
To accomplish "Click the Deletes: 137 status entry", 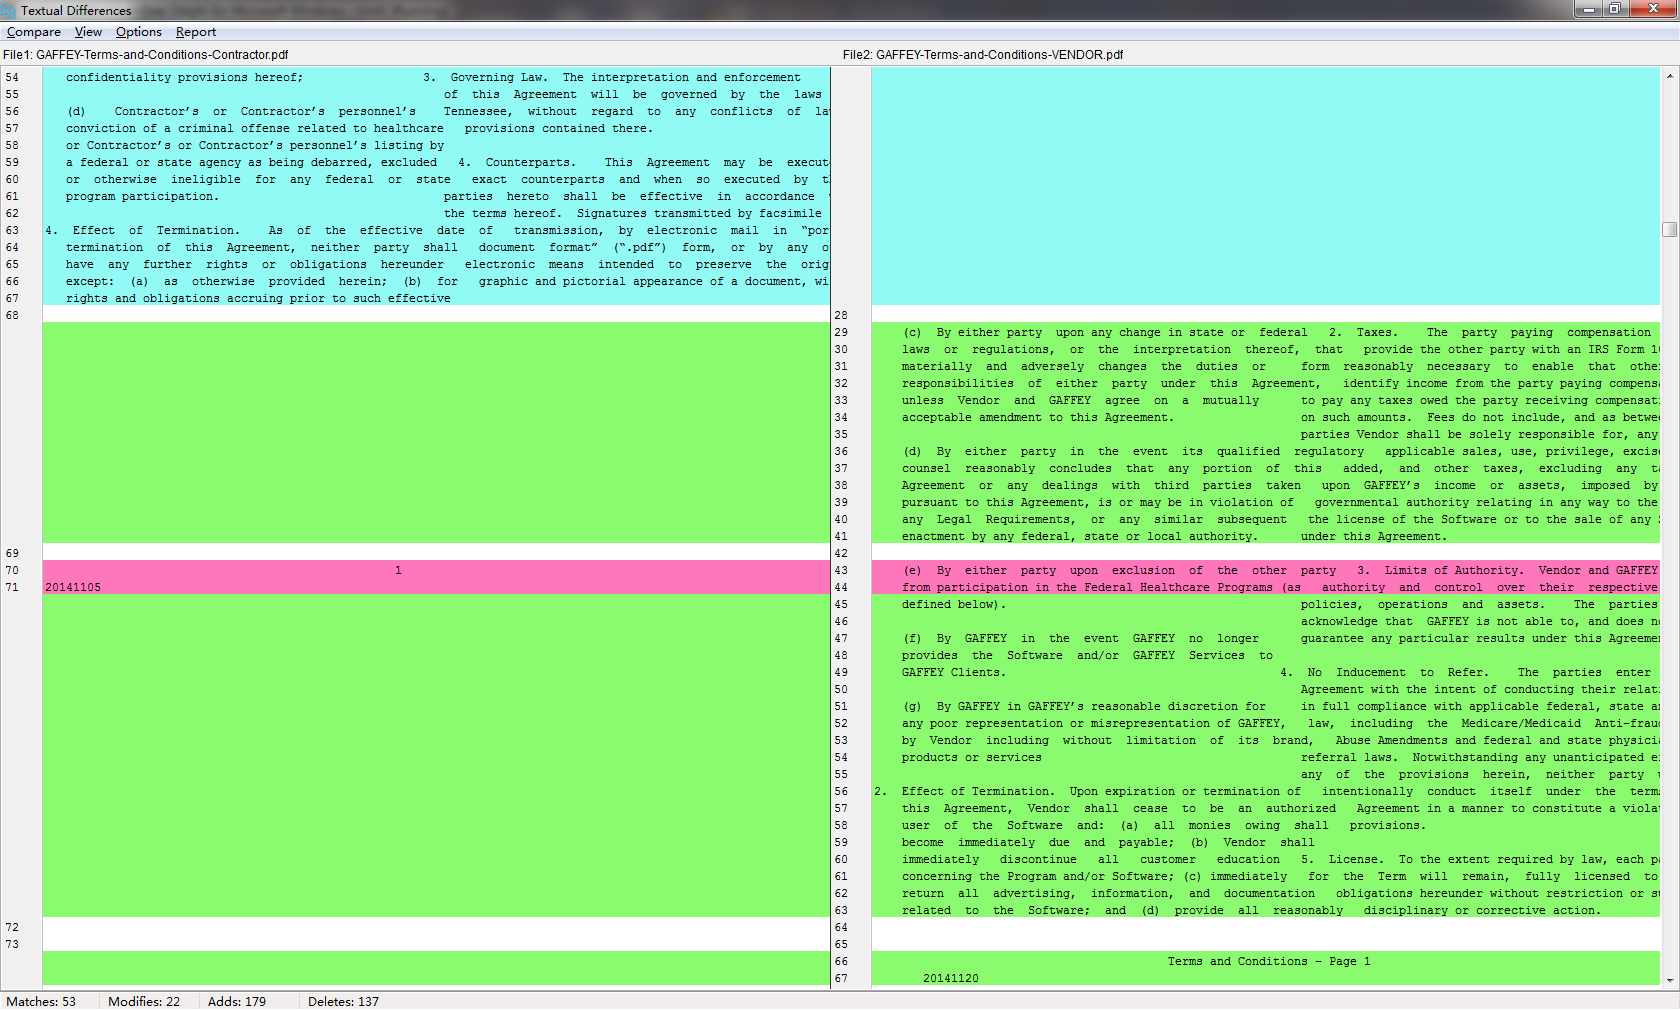I will 343,1001.
